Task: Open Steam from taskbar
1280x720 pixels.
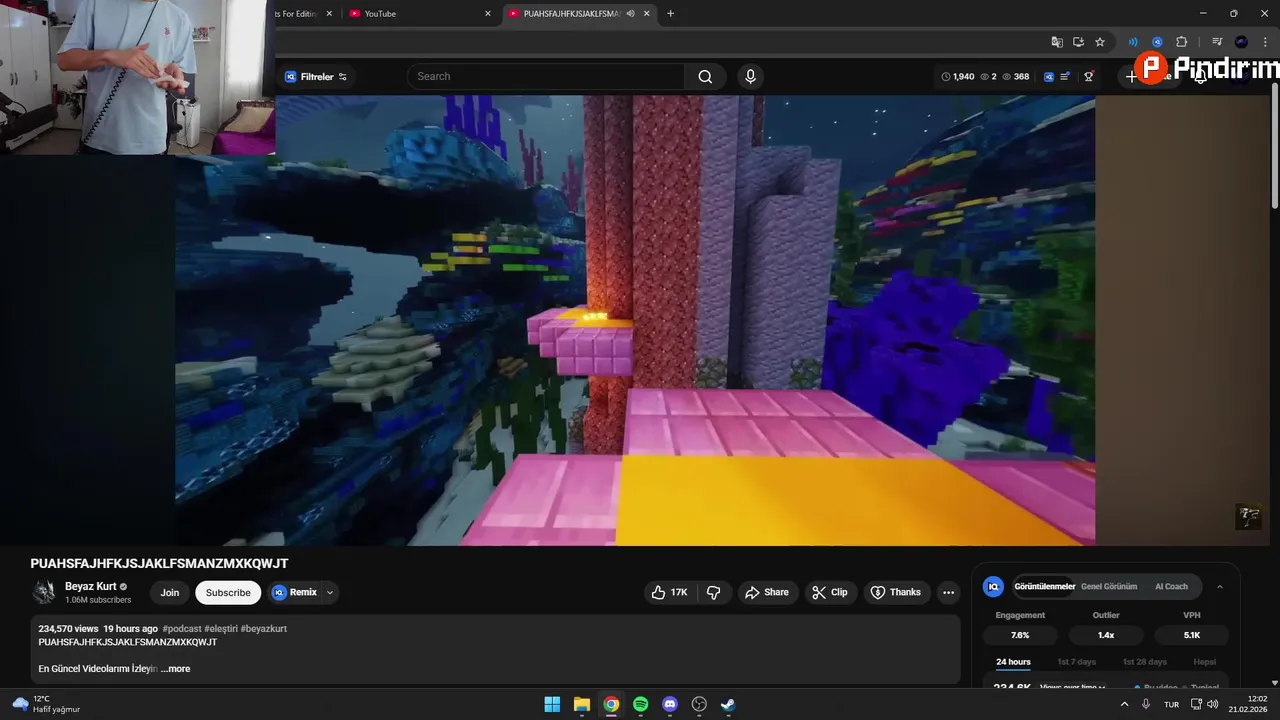Action: pos(728,704)
